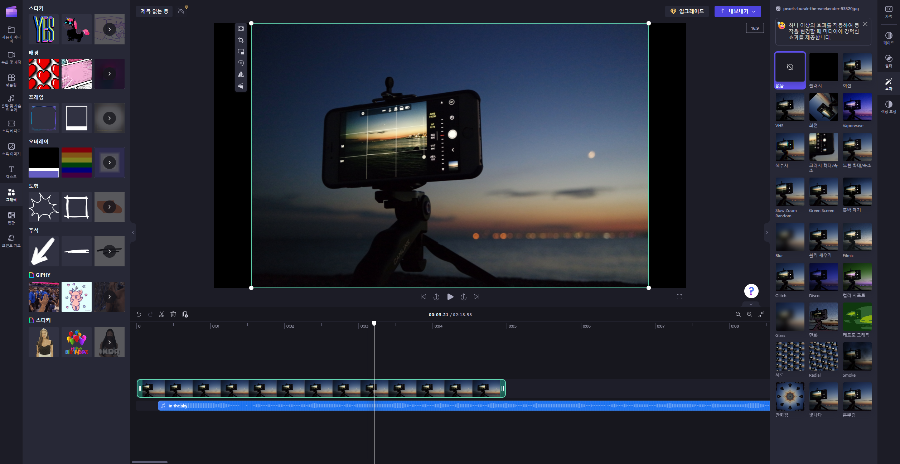Screen dimensions: 900x464
Task: Enter fullscreen preview mode
Action: 679,296
